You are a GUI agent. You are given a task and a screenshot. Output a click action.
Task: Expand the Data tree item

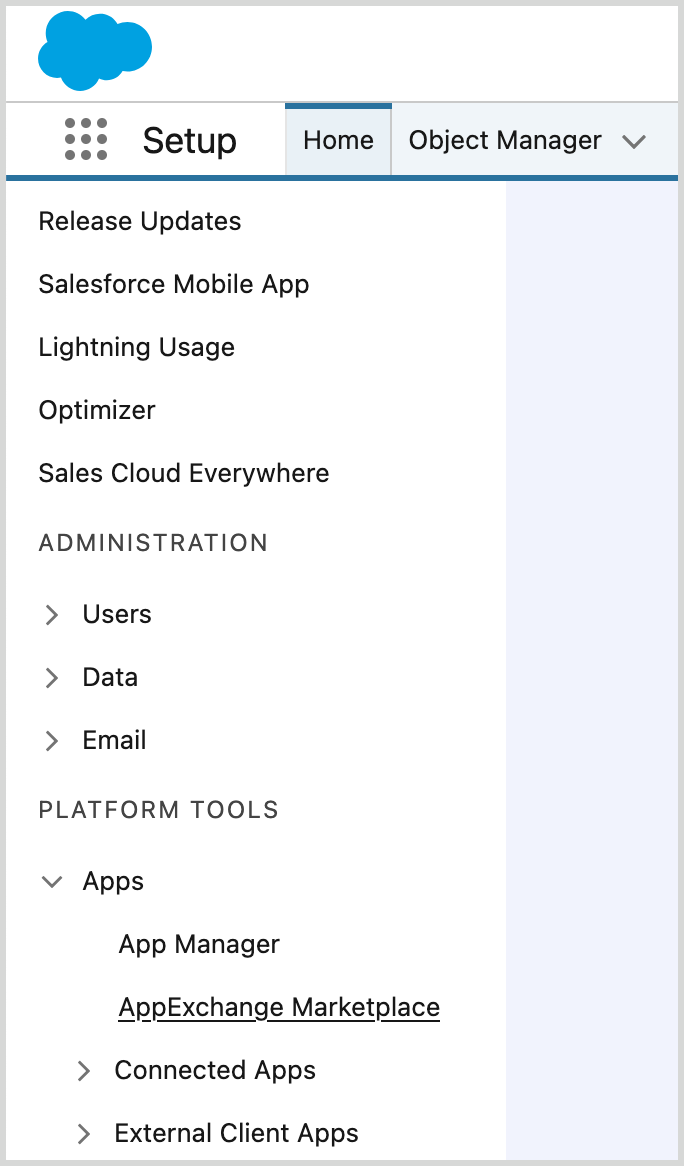point(52,677)
